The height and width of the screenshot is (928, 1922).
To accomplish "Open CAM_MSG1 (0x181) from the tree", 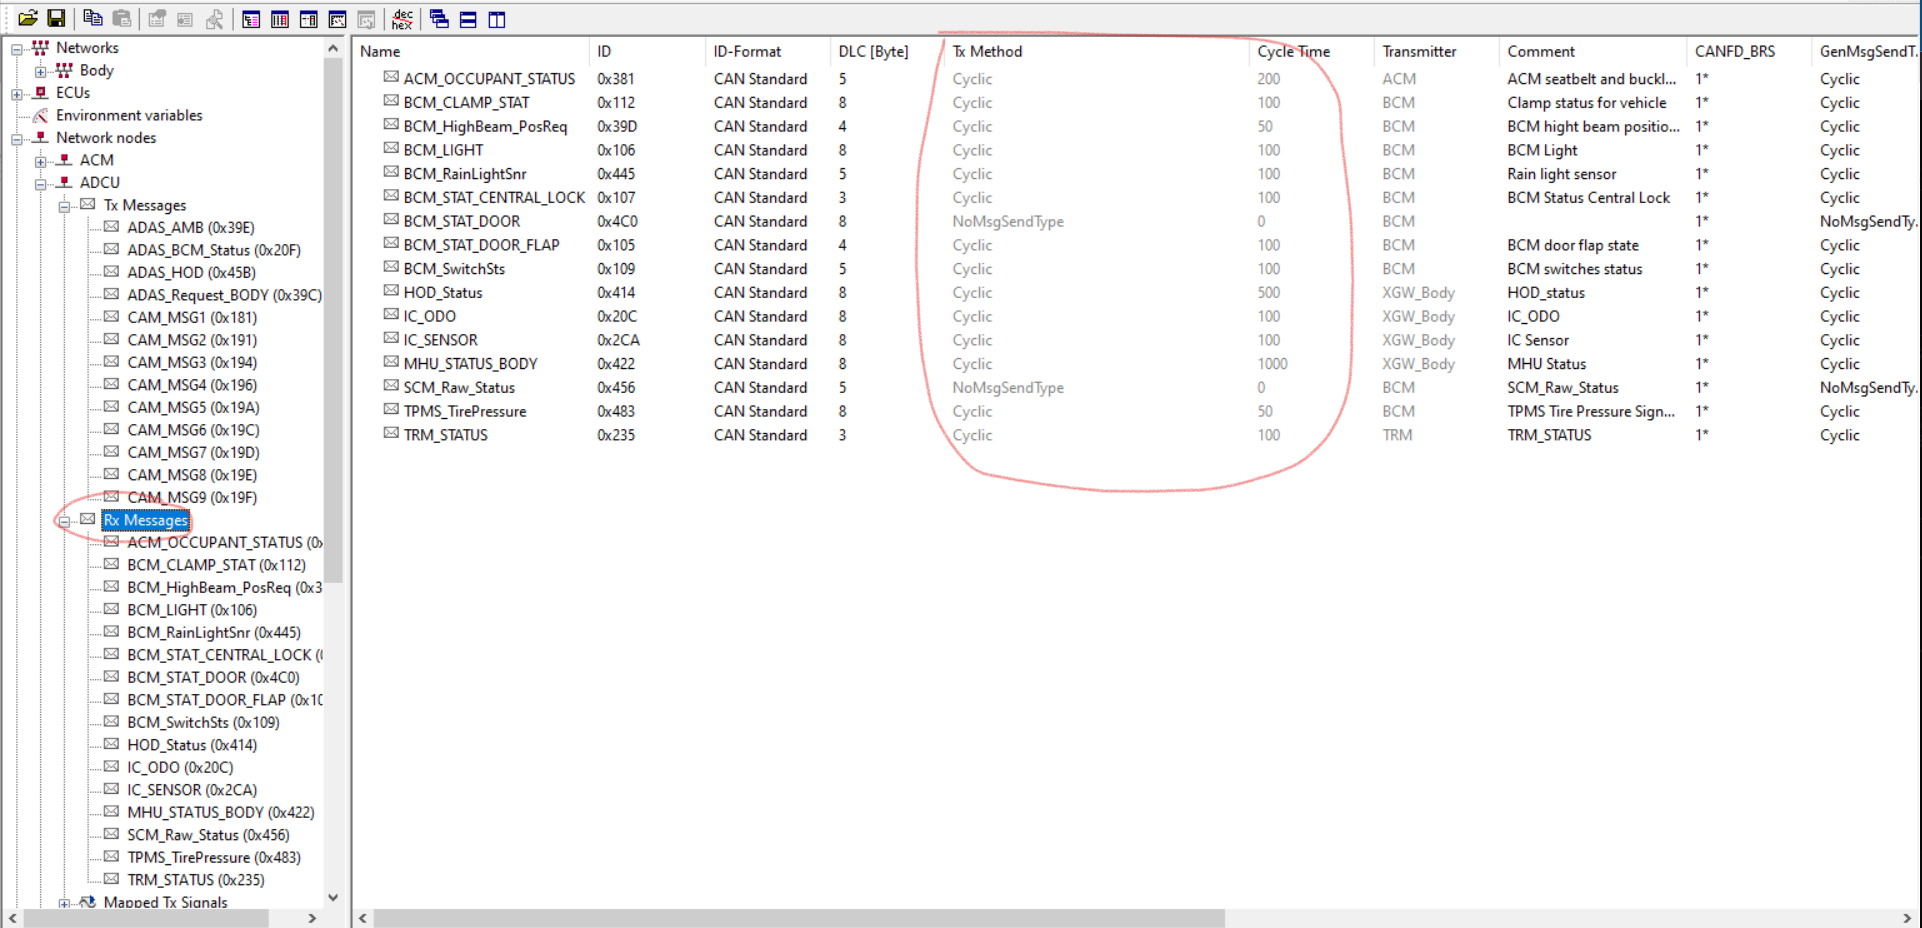I will pos(190,317).
